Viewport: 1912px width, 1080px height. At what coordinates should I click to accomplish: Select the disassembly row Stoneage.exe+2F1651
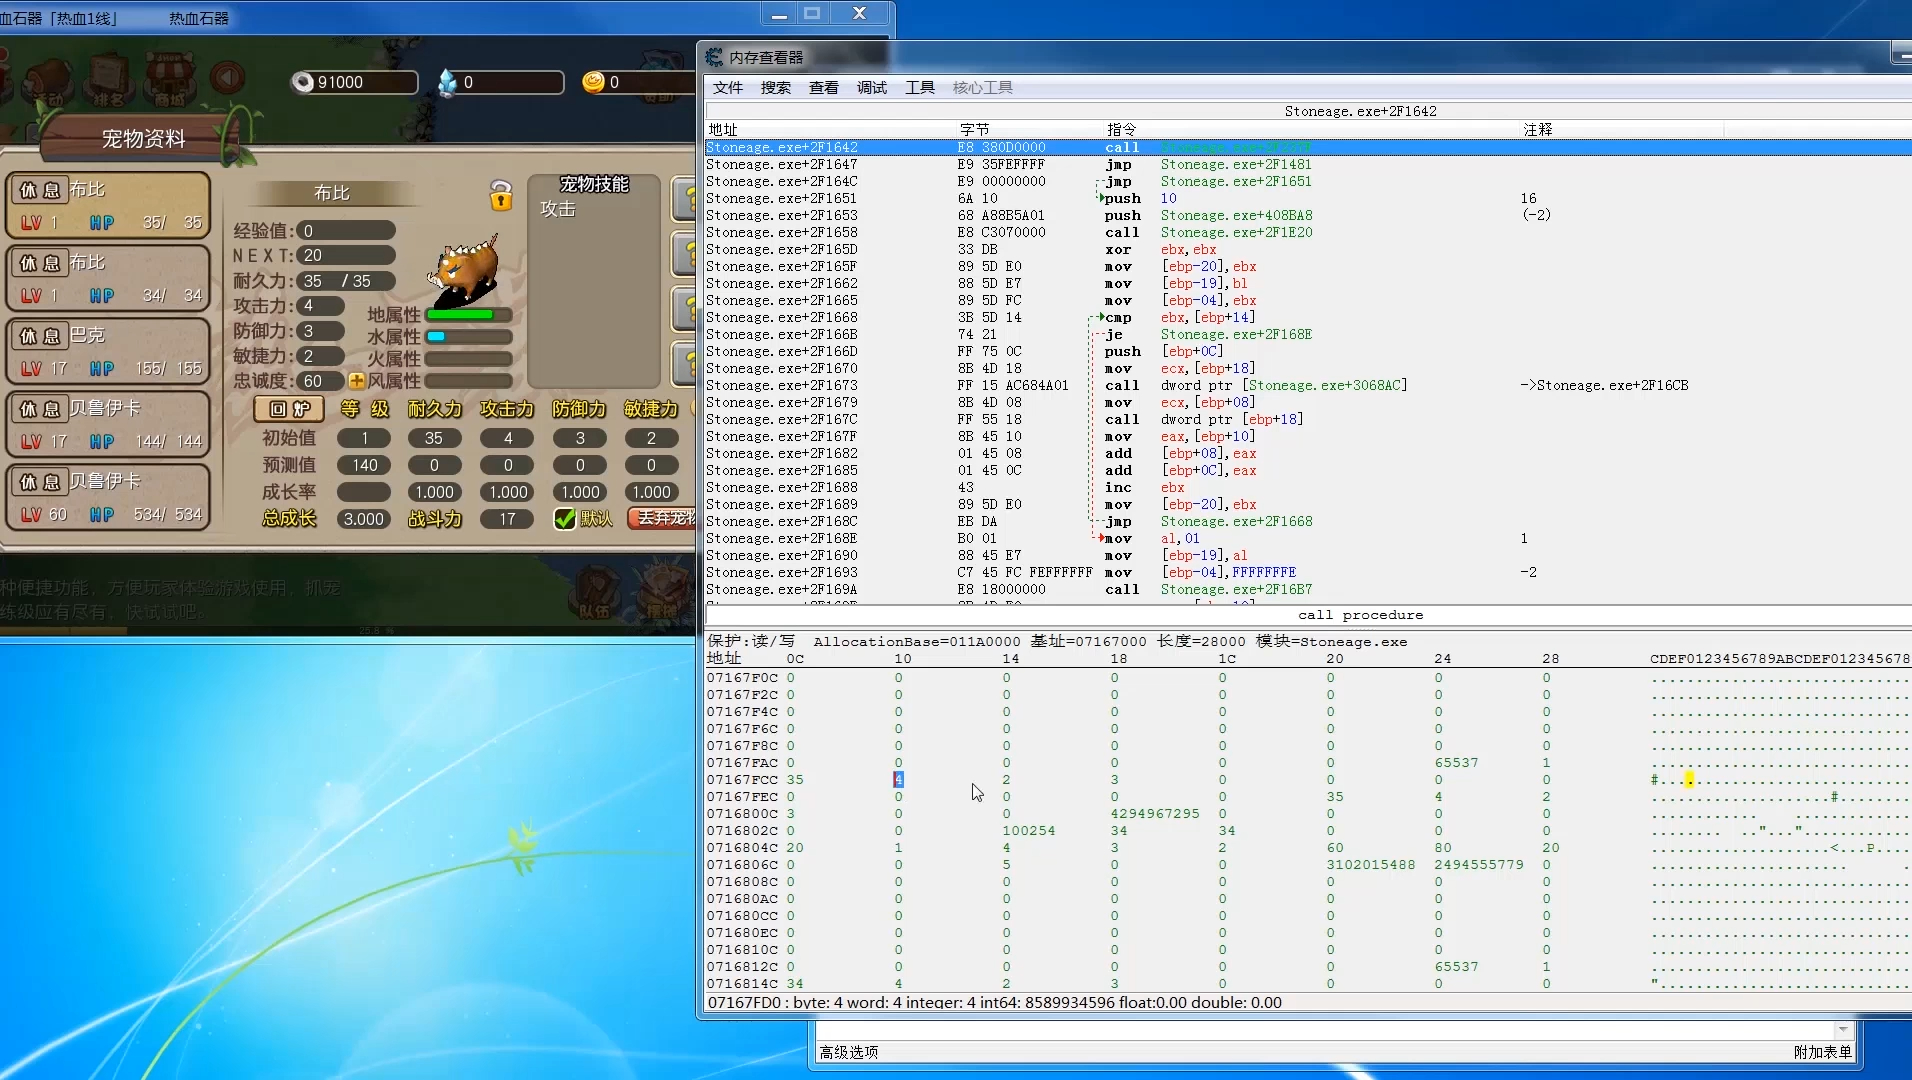coord(1308,198)
